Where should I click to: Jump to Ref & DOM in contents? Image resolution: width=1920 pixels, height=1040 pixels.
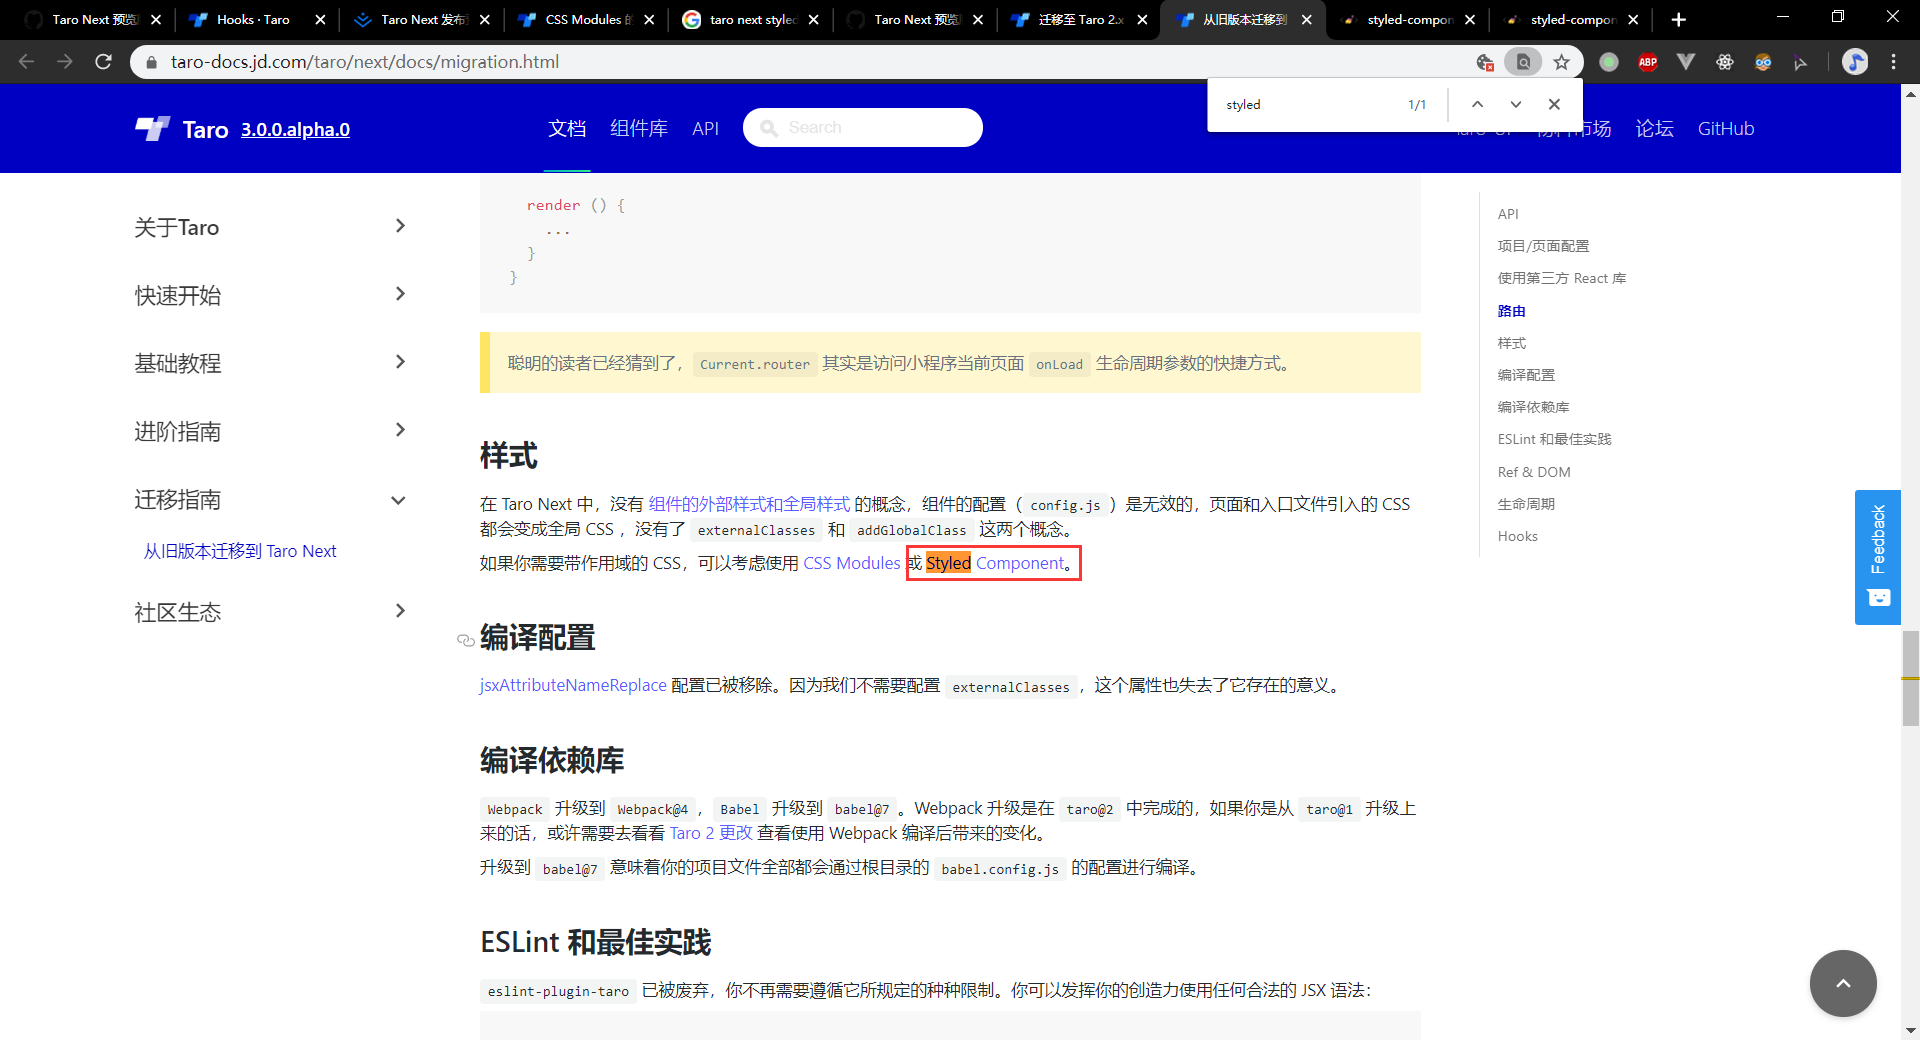point(1534,472)
